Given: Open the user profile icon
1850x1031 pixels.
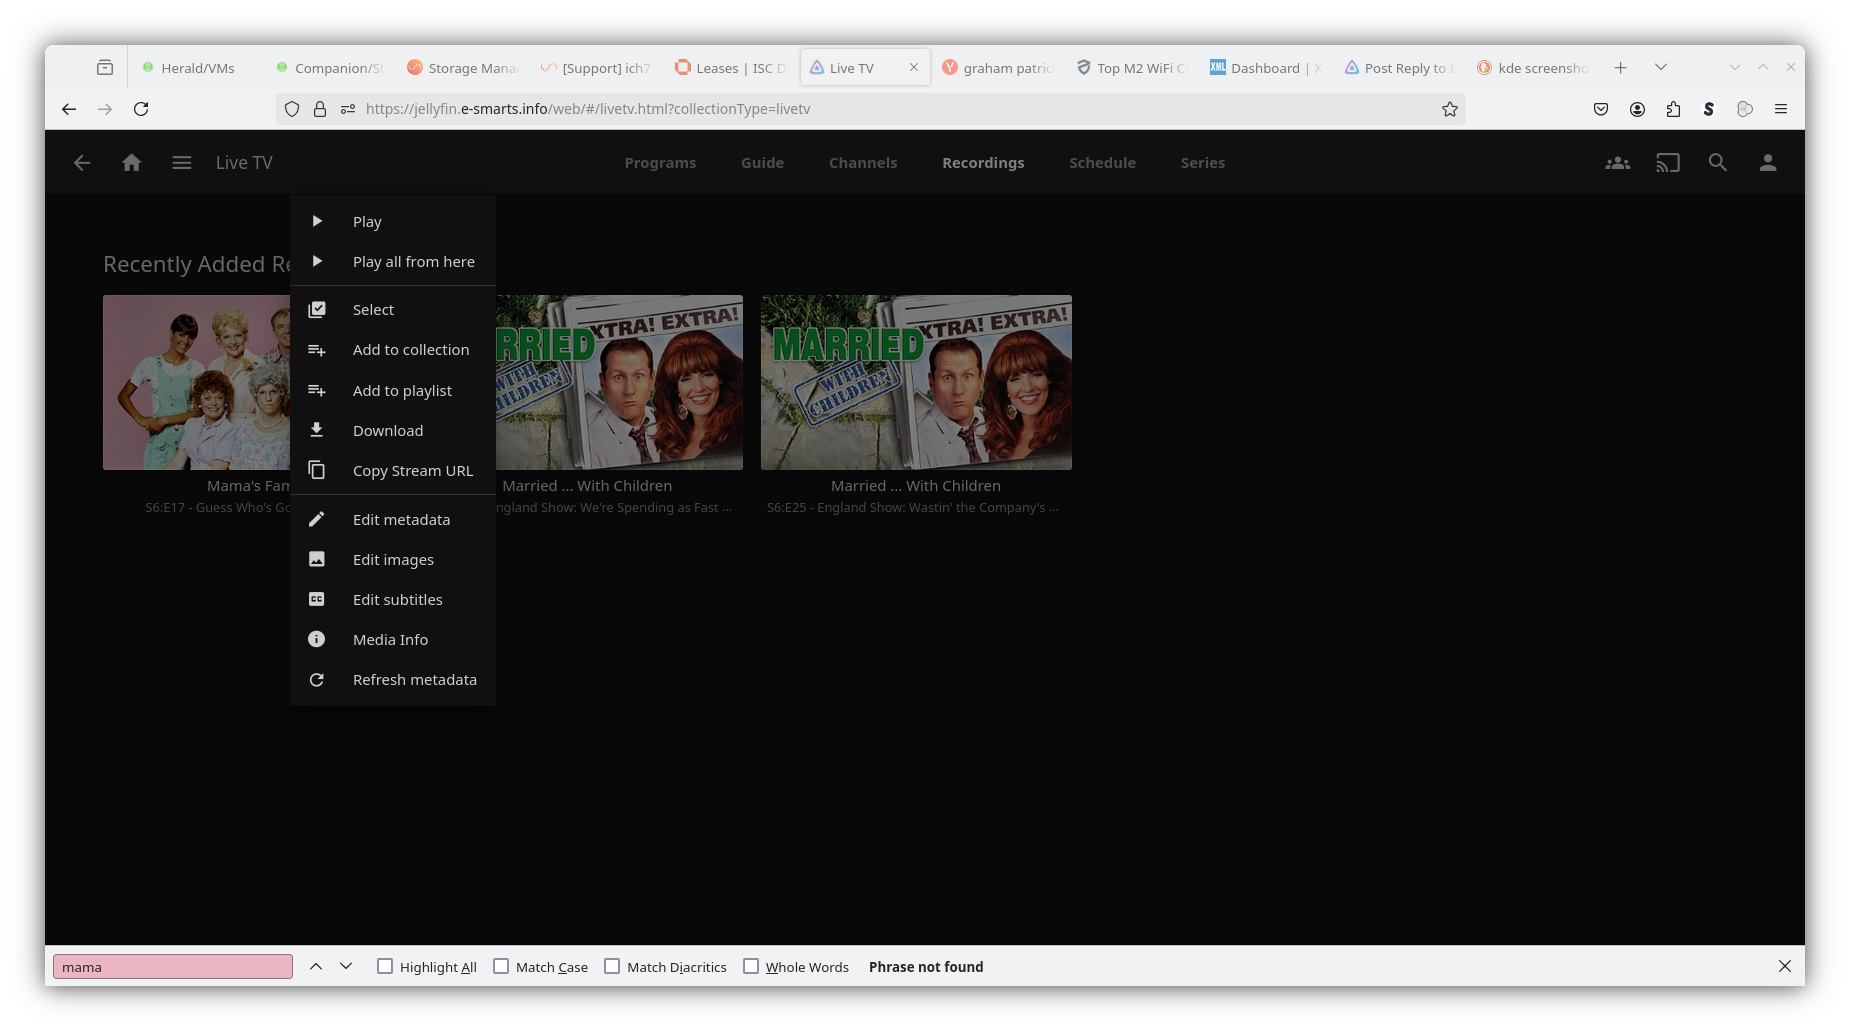Looking at the screenshot, I should tap(1767, 163).
